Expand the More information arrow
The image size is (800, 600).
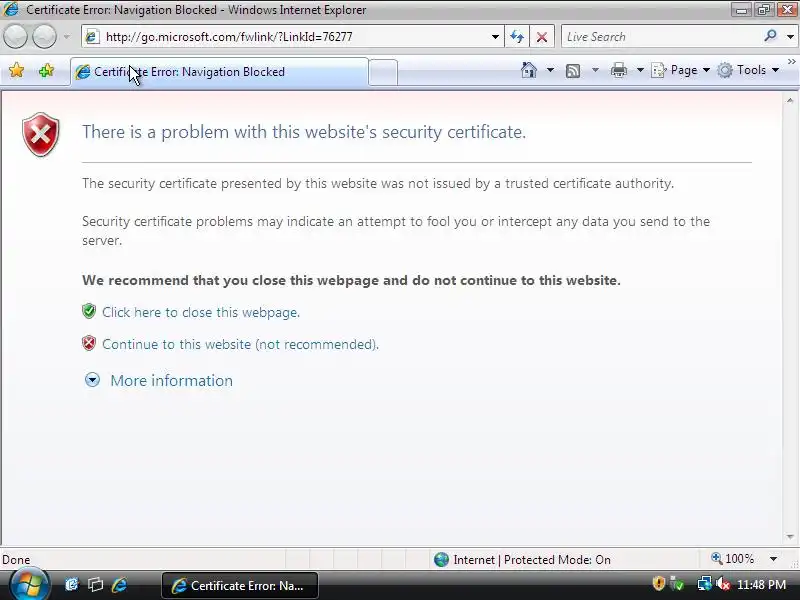click(92, 380)
